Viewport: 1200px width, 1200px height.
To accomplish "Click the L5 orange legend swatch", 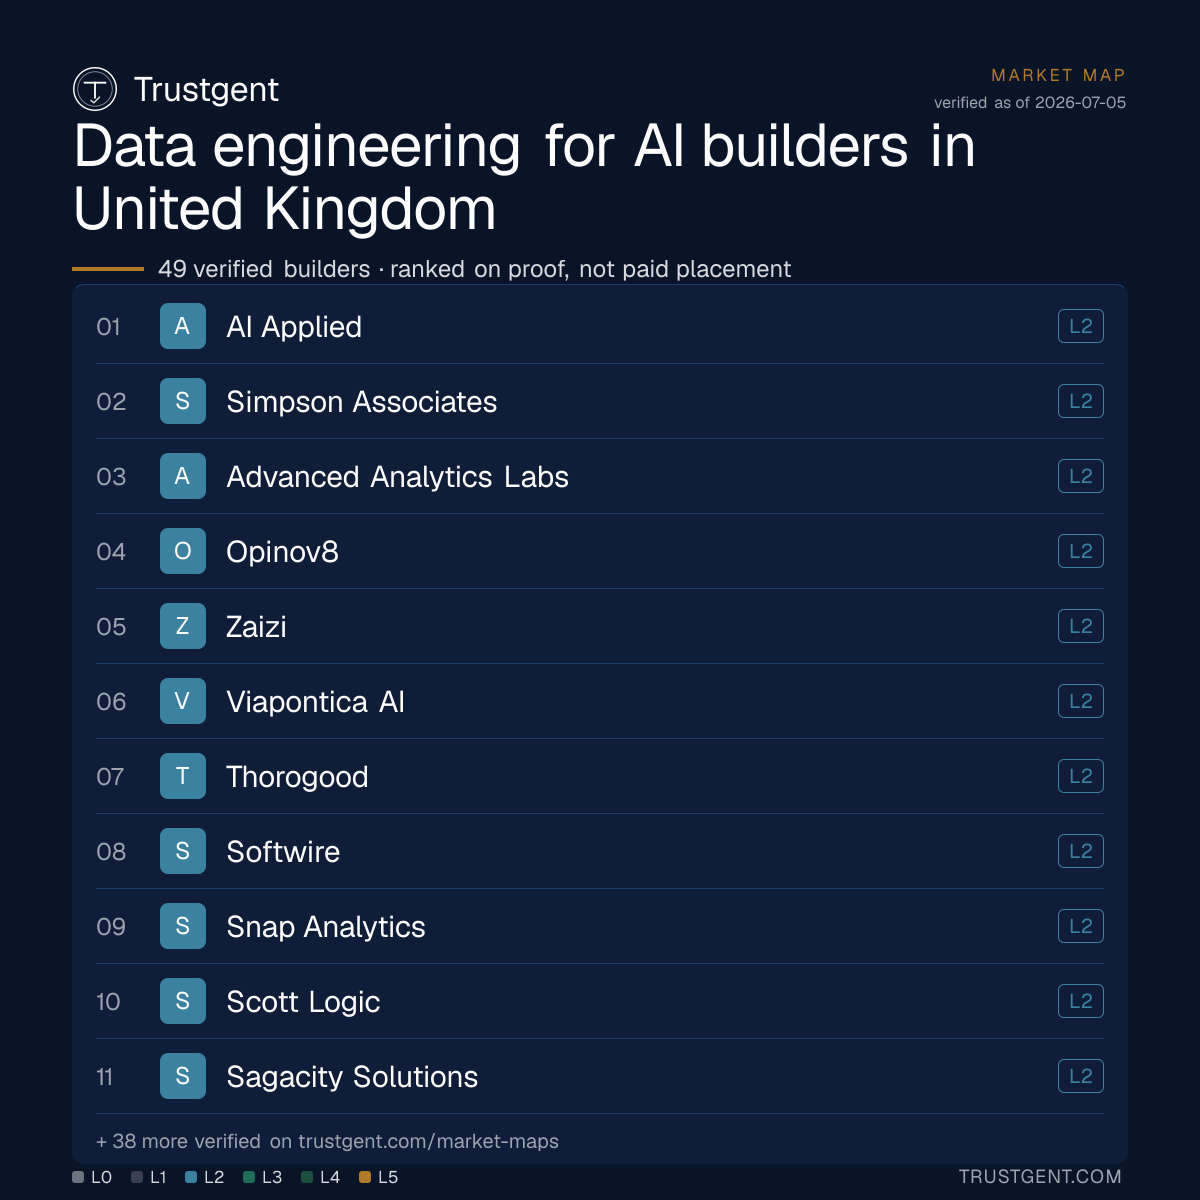I will [x=365, y=1177].
